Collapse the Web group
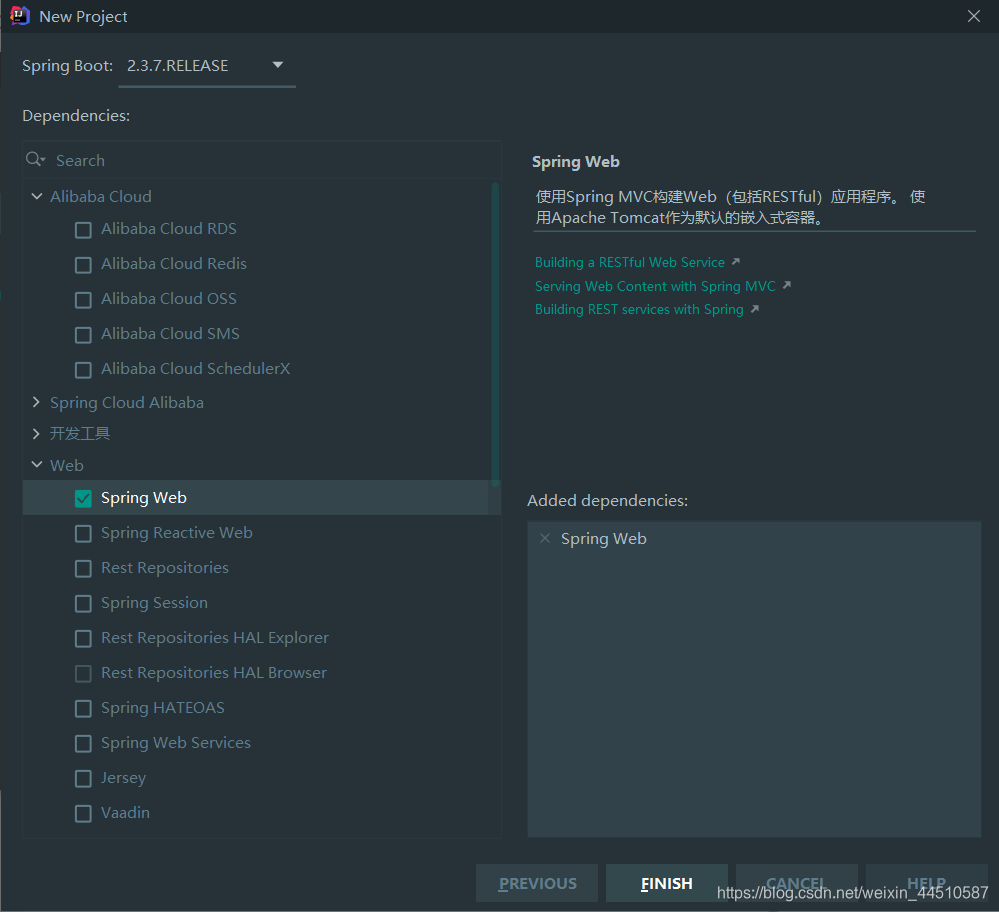The width and height of the screenshot is (999, 912). (x=37, y=465)
